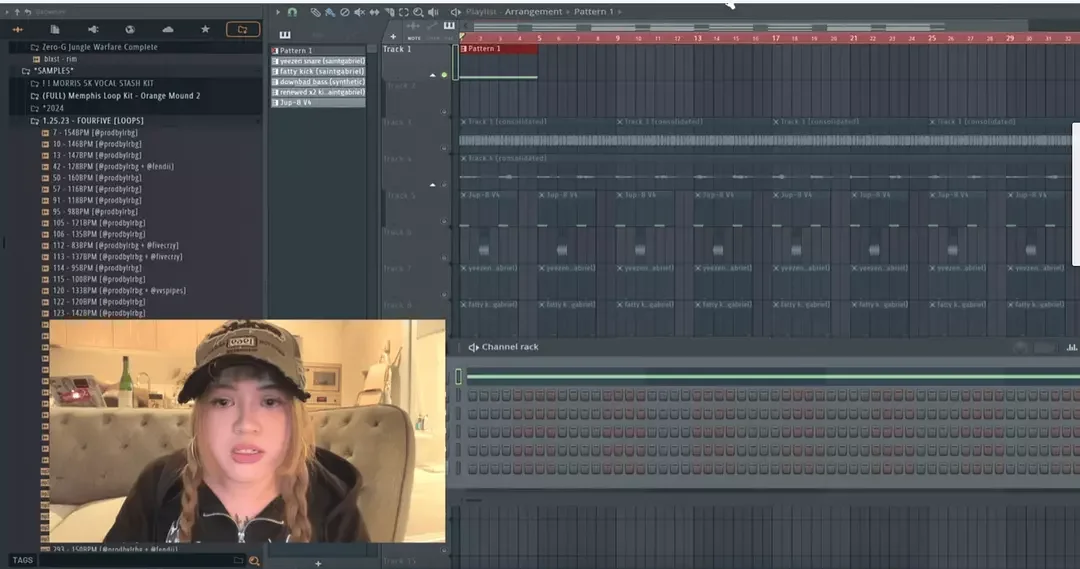The height and width of the screenshot is (569, 1080).
Task: Select the delete tool circle-slash icon
Action: pyautogui.click(x=344, y=12)
